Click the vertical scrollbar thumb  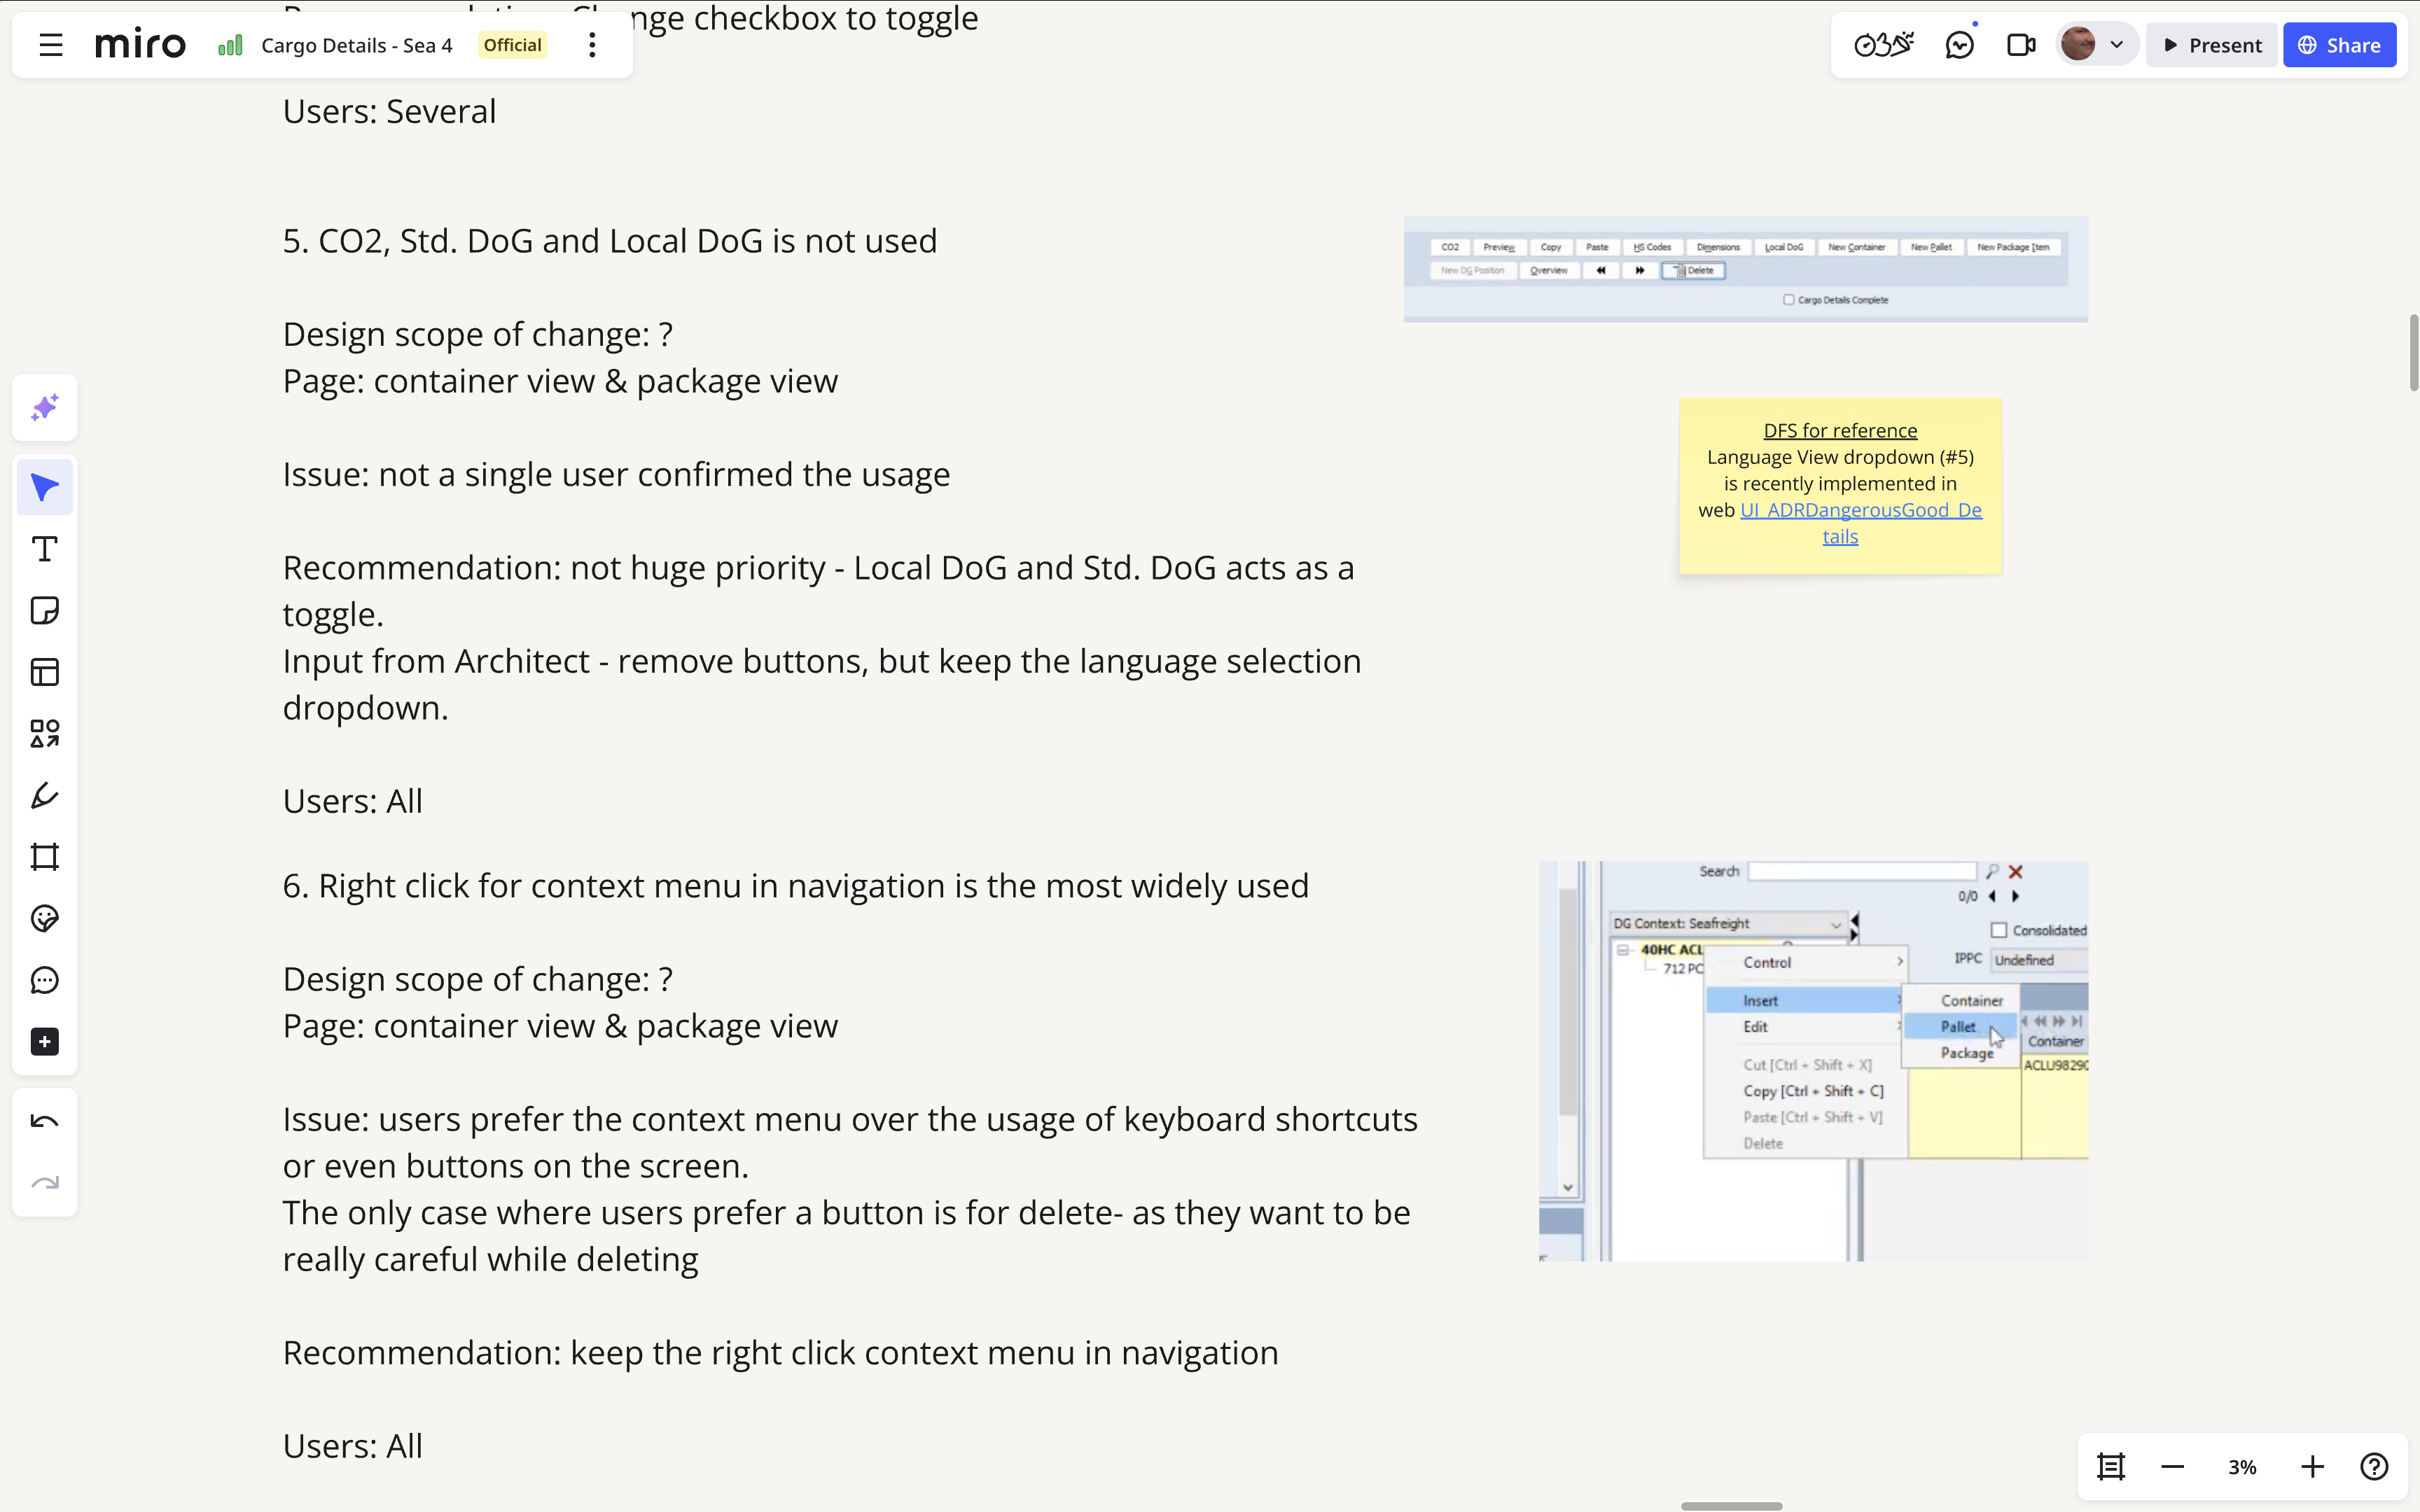[2413, 352]
